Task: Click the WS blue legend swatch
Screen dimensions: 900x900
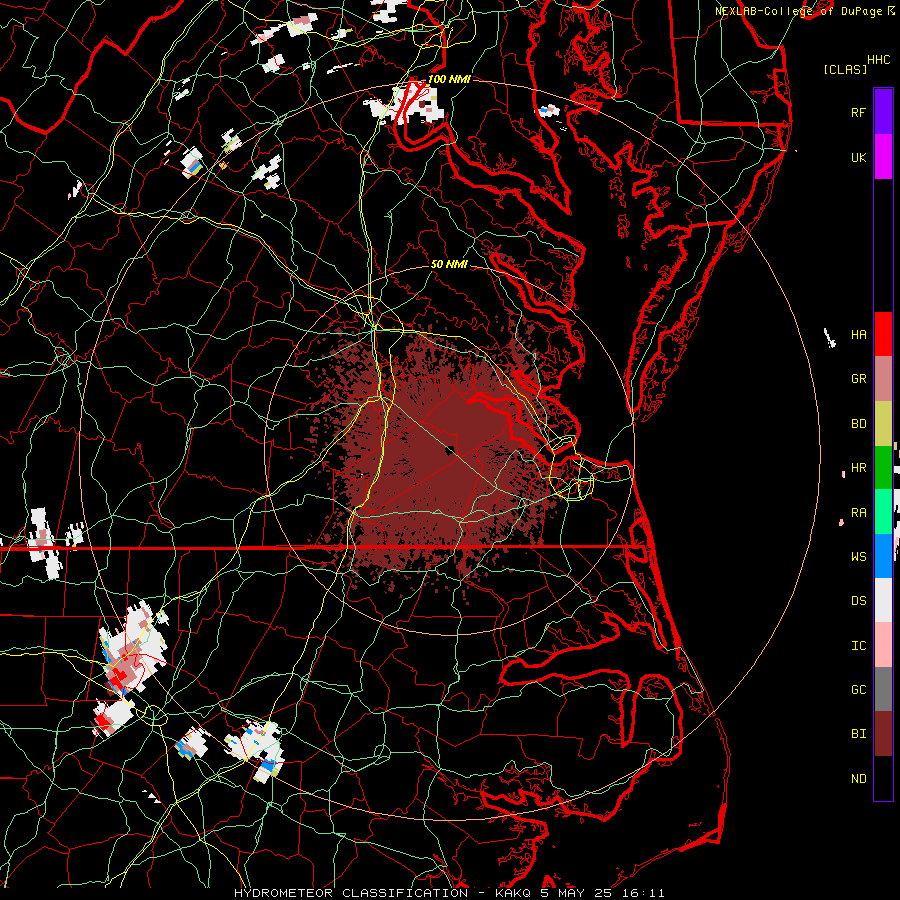Action: pyautogui.click(x=883, y=556)
